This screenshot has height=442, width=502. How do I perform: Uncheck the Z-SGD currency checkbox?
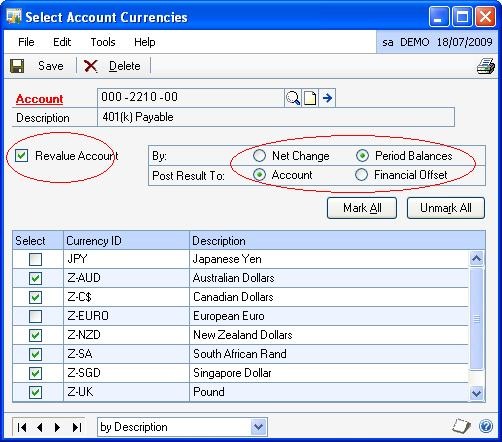(35, 373)
